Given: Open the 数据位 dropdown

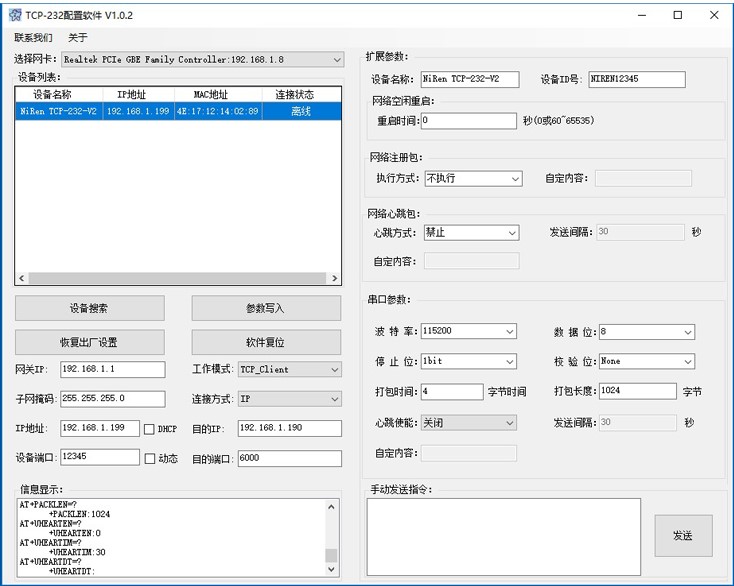Looking at the screenshot, I should (647, 332).
